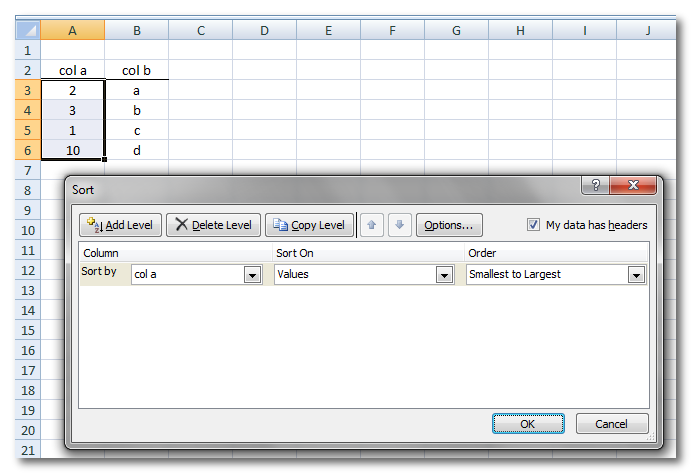The height and width of the screenshot is (473, 691).
Task: Click the cell containing 10
Action: click(x=72, y=150)
